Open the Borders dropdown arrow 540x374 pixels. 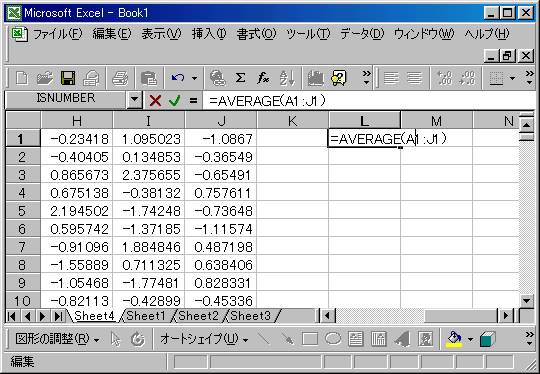tap(512, 79)
